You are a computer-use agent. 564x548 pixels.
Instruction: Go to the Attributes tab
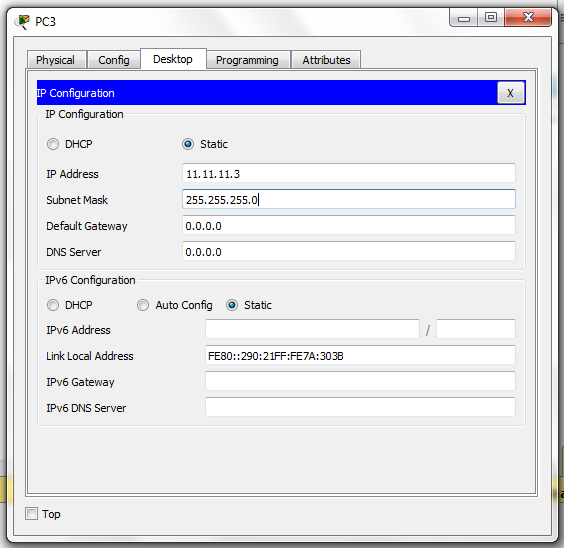tap(326, 60)
